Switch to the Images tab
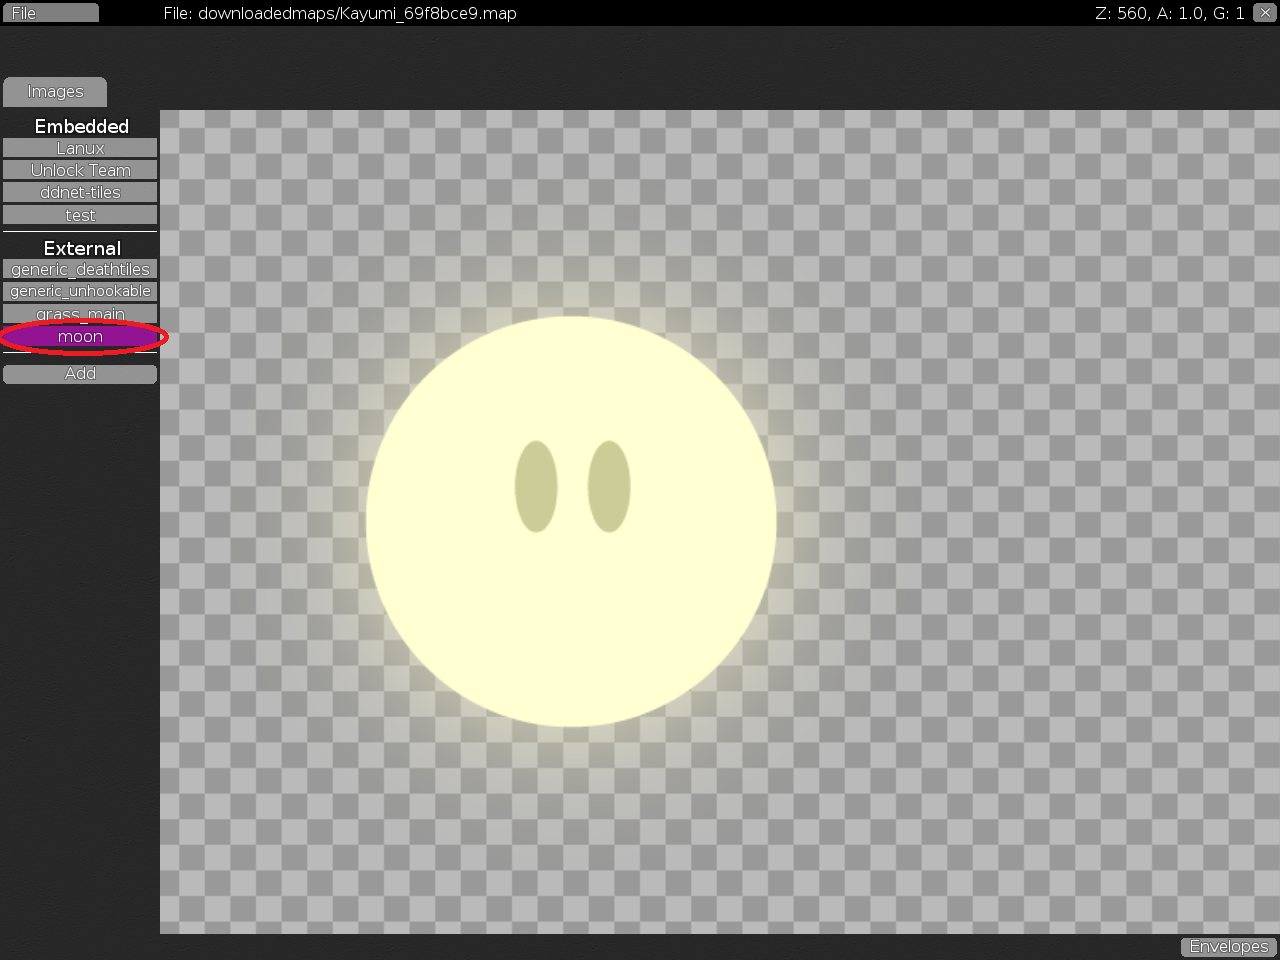This screenshot has height=960, width=1280. (x=54, y=91)
